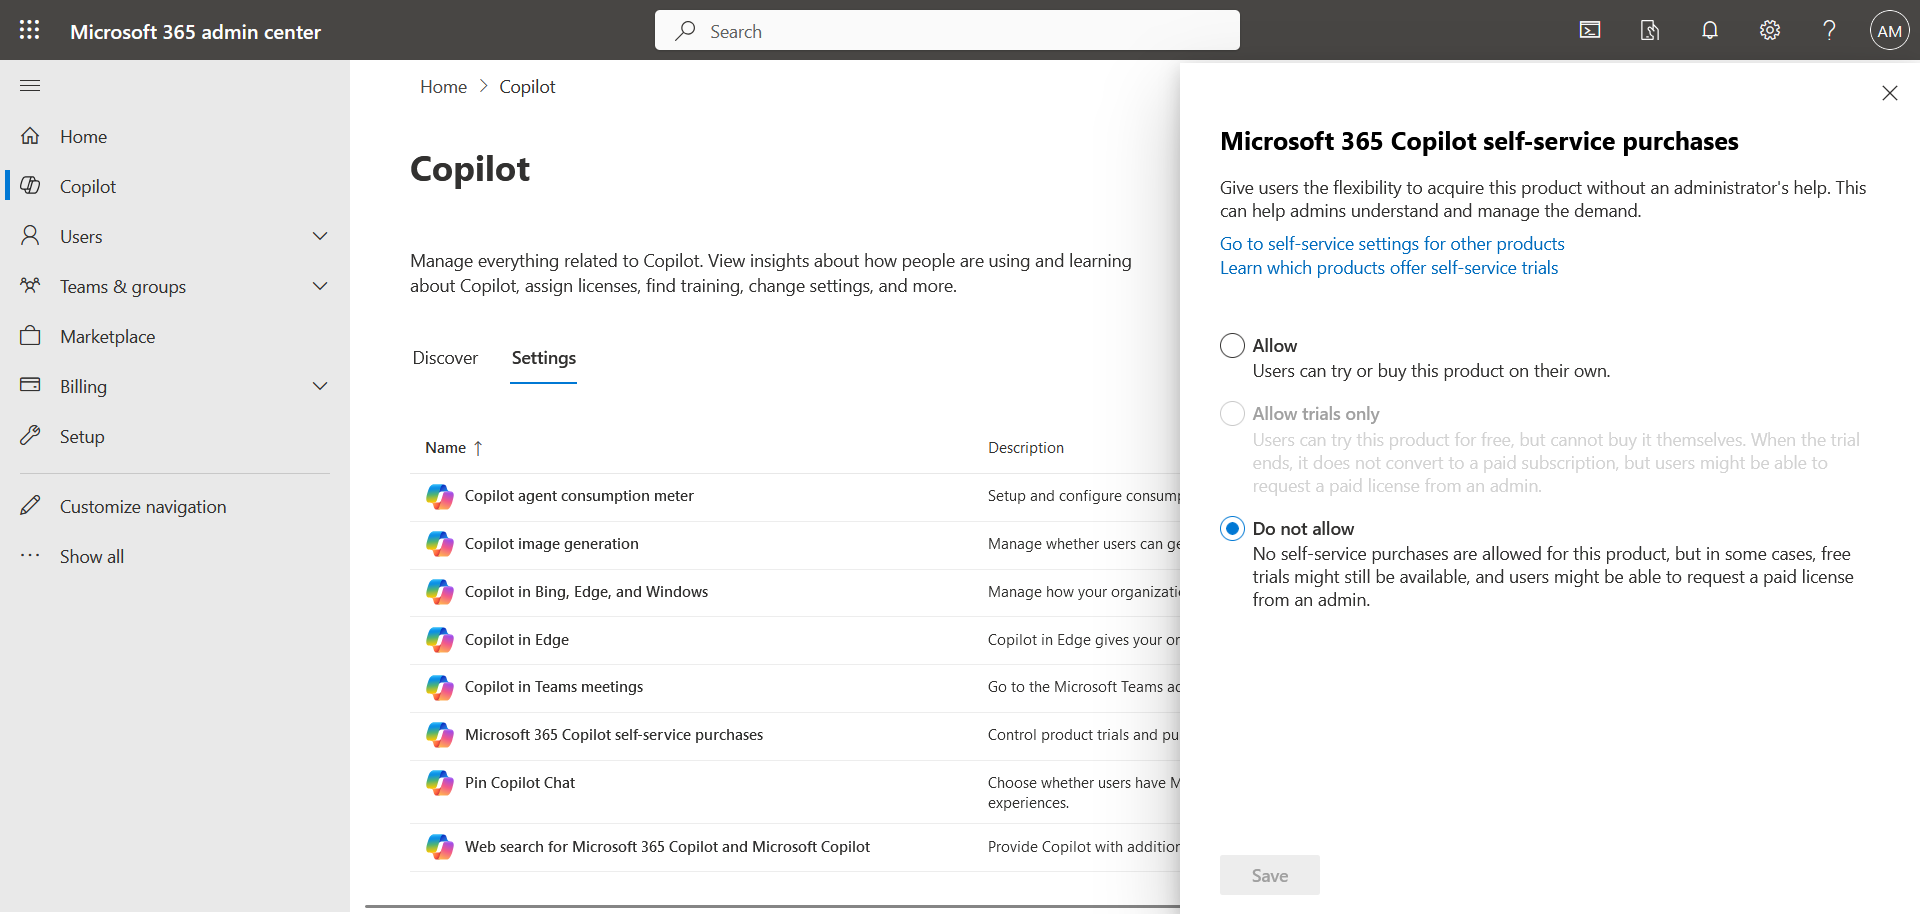1920x914 pixels.
Task: Switch to the Discover tab
Action: (x=445, y=358)
